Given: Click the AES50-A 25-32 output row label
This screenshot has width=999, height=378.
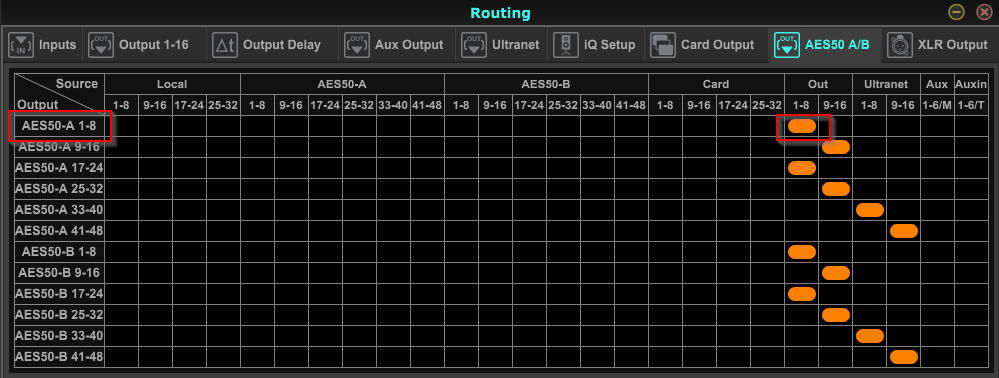Looking at the screenshot, I should click(x=59, y=189).
